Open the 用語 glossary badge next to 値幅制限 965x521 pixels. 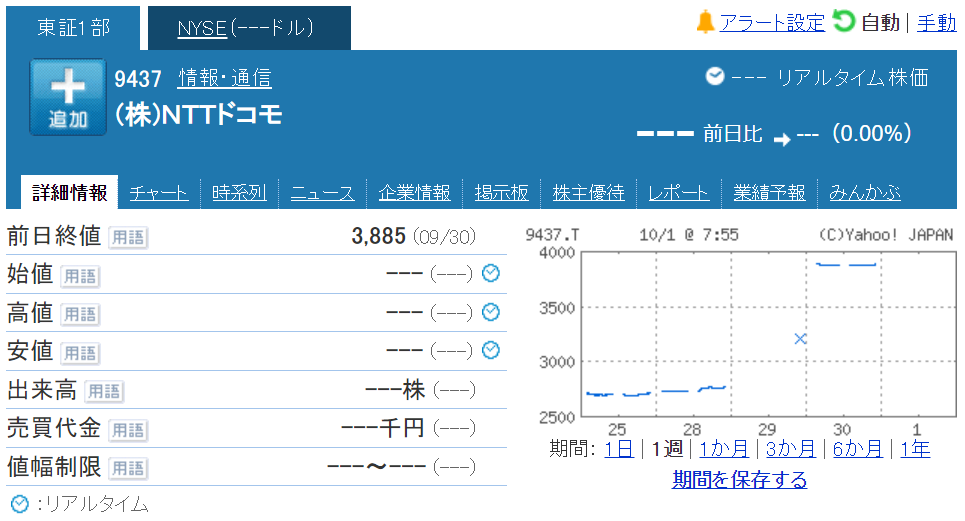point(128,468)
